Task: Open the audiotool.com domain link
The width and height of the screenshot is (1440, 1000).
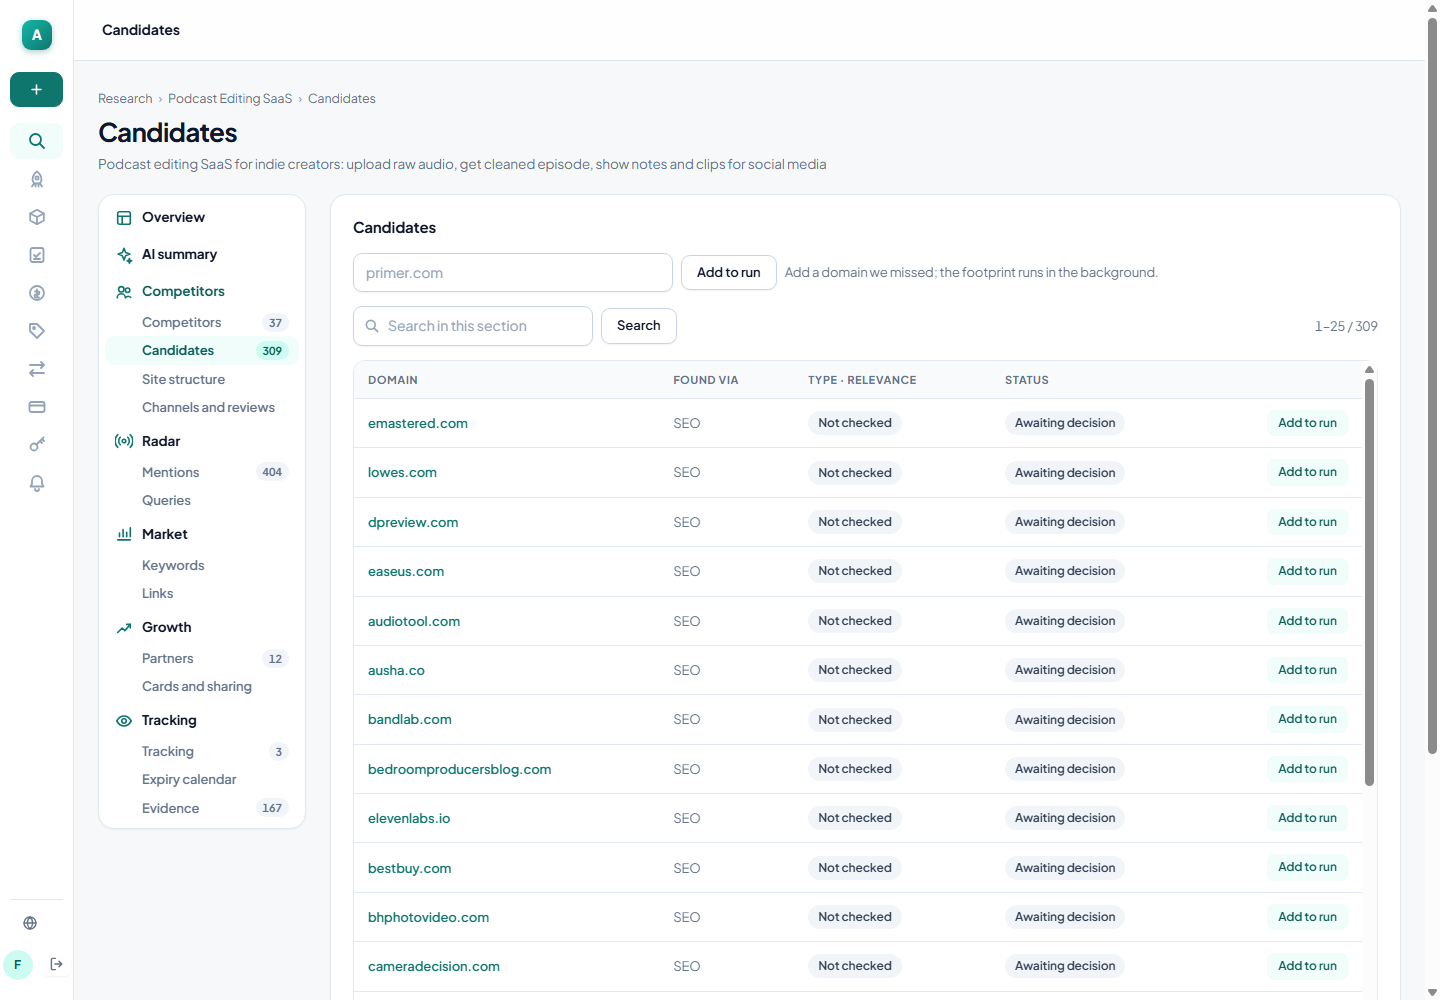Action: point(414,622)
